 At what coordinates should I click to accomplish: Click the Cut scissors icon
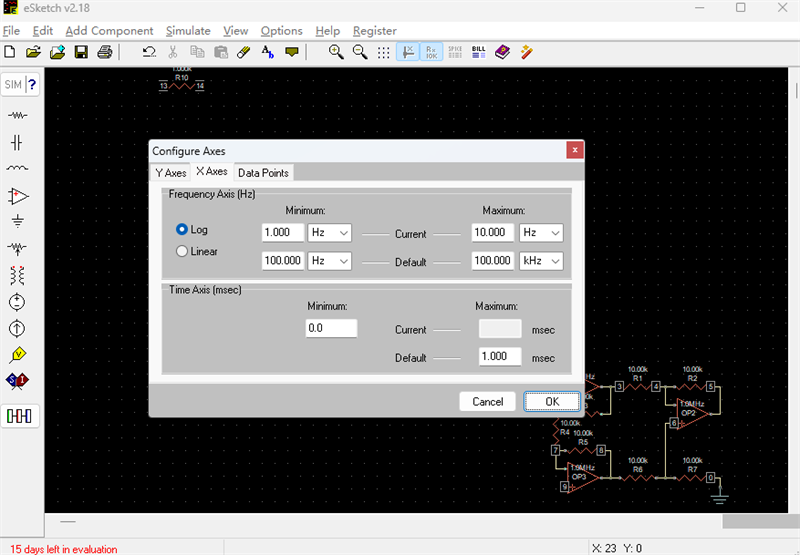[x=173, y=52]
